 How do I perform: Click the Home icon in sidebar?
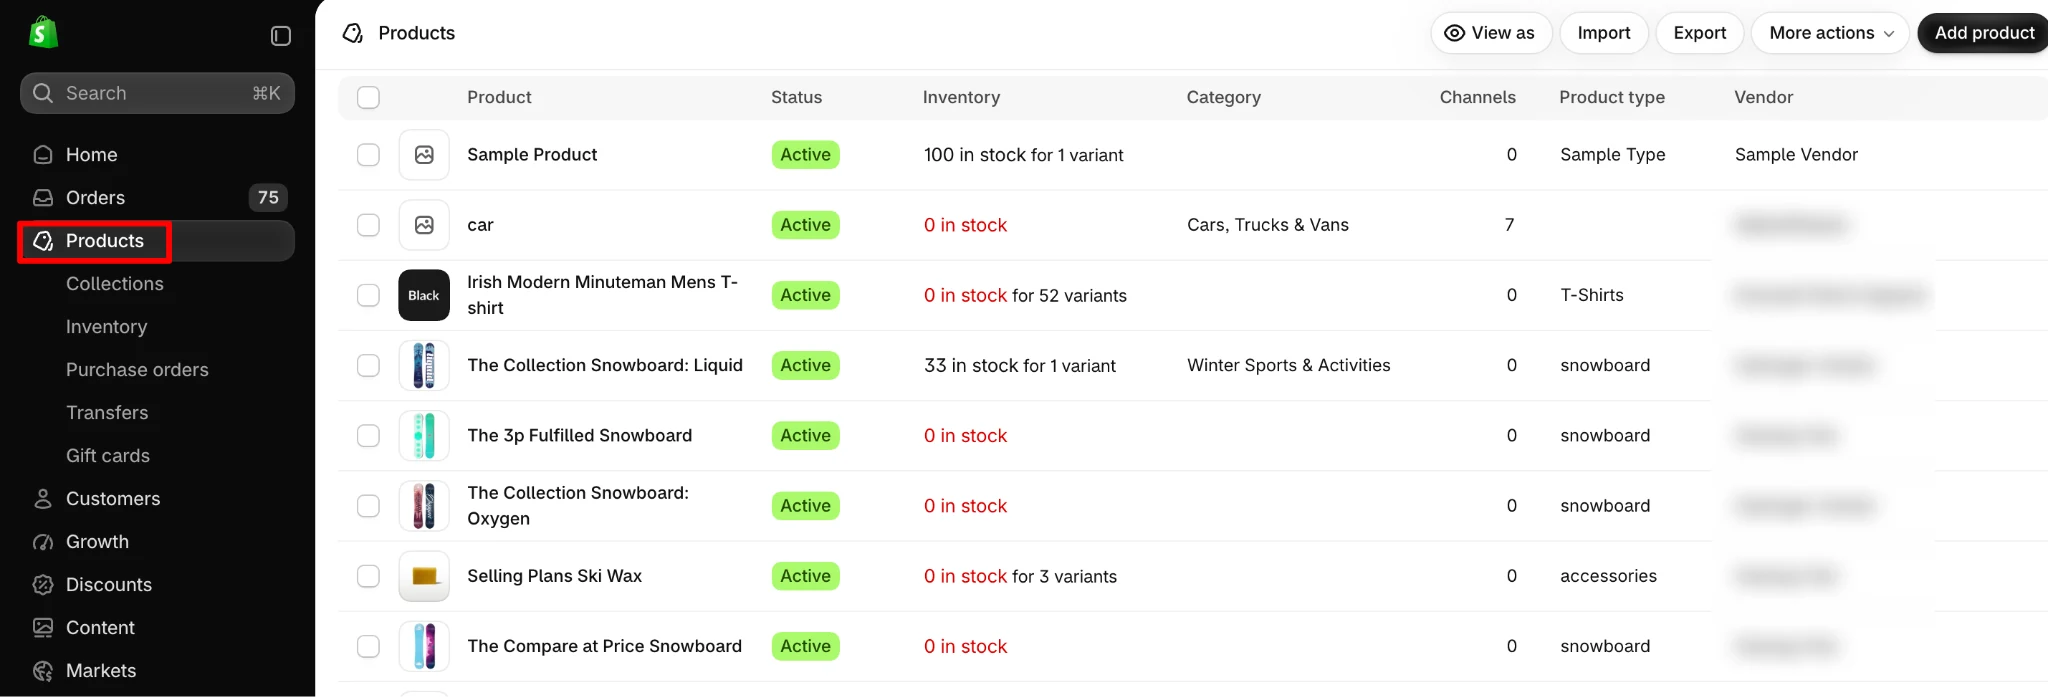pyautogui.click(x=43, y=155)
